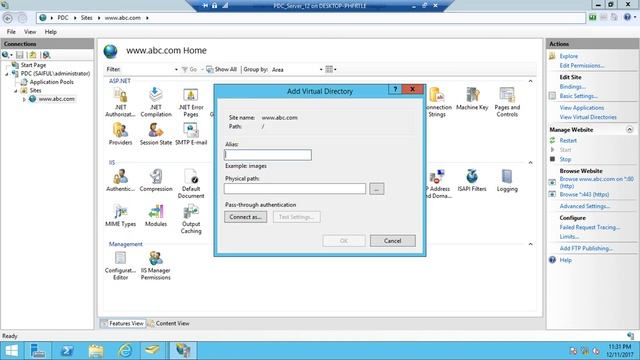Collapse the IIS group section
Screen dimensions: 640x360
(530, 162)
